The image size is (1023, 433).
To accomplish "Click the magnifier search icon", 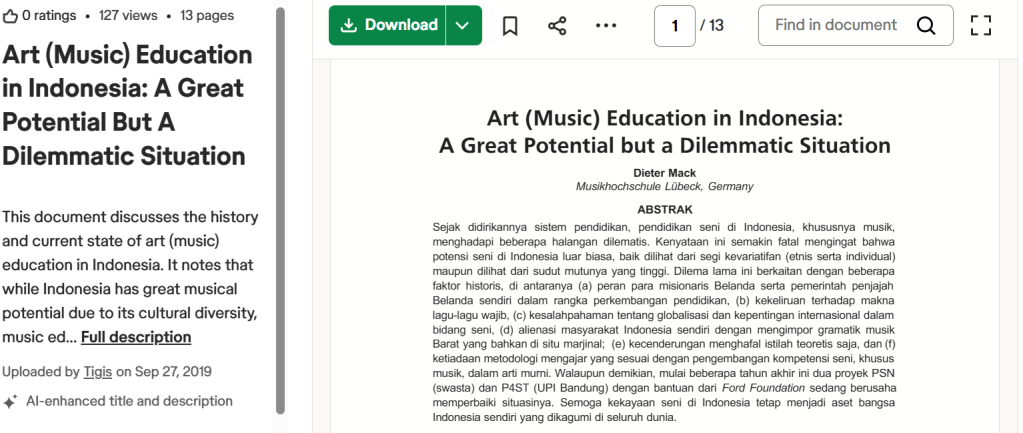I will point(926,25).
